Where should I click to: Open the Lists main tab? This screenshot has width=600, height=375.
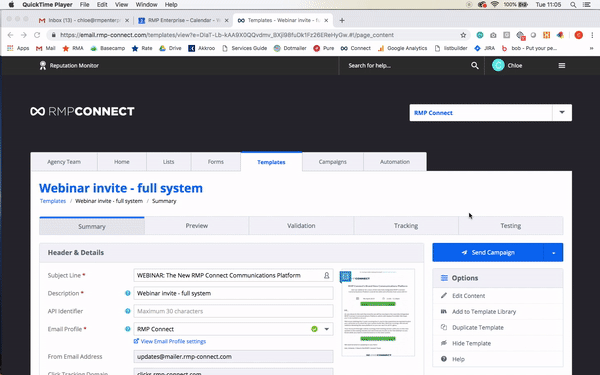[x=168, y=162]
